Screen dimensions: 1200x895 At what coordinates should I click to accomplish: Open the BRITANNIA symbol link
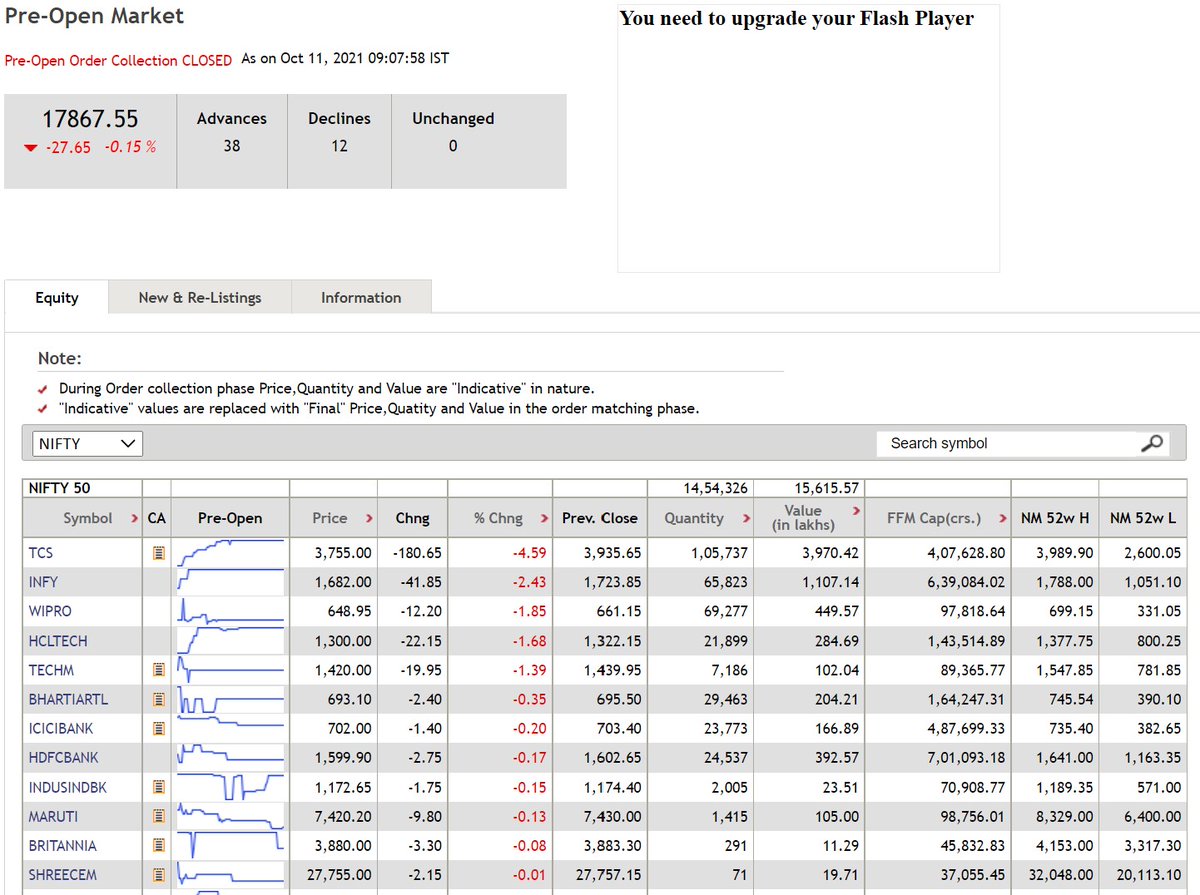63,846
